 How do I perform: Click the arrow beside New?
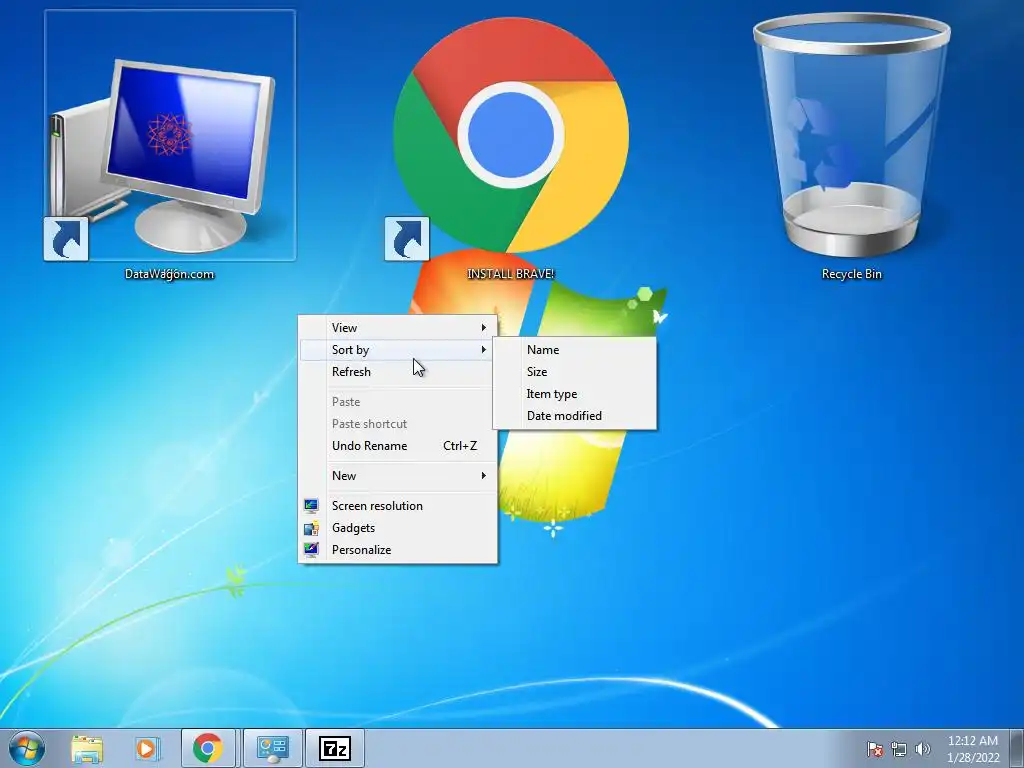[x=484, y=475]
